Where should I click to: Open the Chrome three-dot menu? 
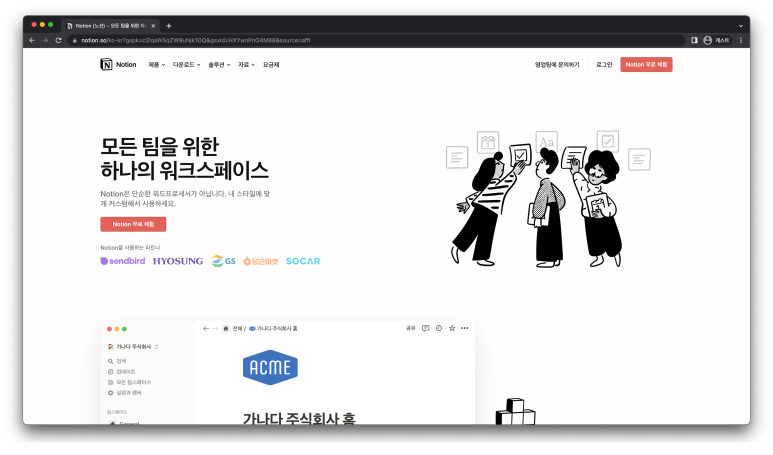(x=741, y=40)
